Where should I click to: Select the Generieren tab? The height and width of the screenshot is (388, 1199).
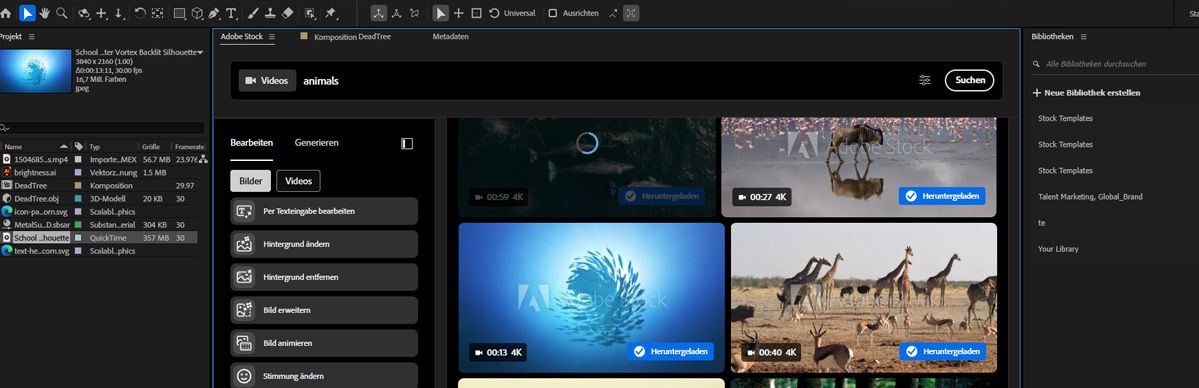pos(317,143)
